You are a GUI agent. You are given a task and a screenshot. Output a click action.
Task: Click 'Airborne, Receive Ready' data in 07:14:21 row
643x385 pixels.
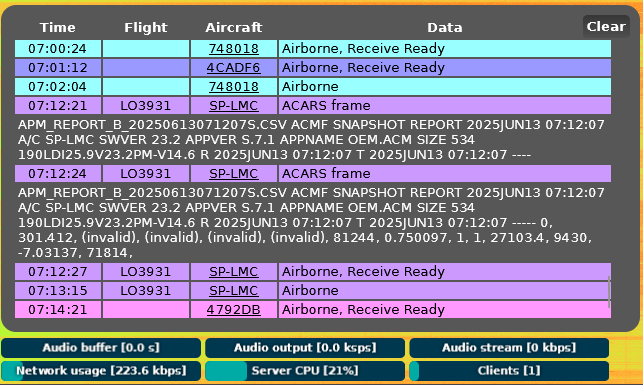445,310
